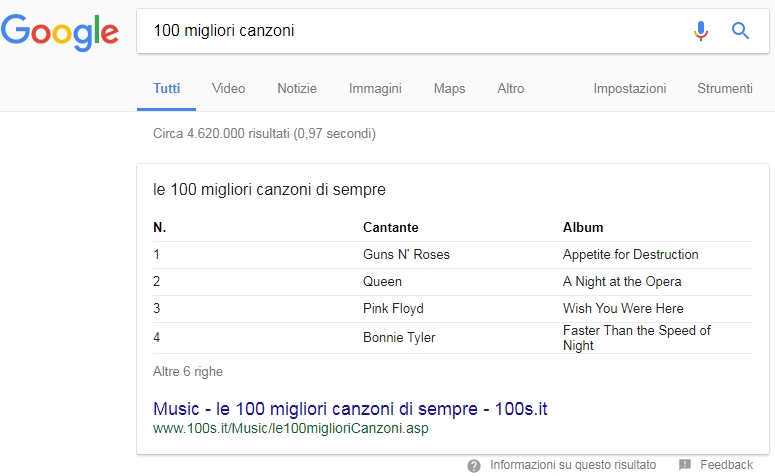This screenshot has width=775, height=476.
Task: Open 'Music - le 100 migliori canzoni' link
Action: (x=350, y=409)
